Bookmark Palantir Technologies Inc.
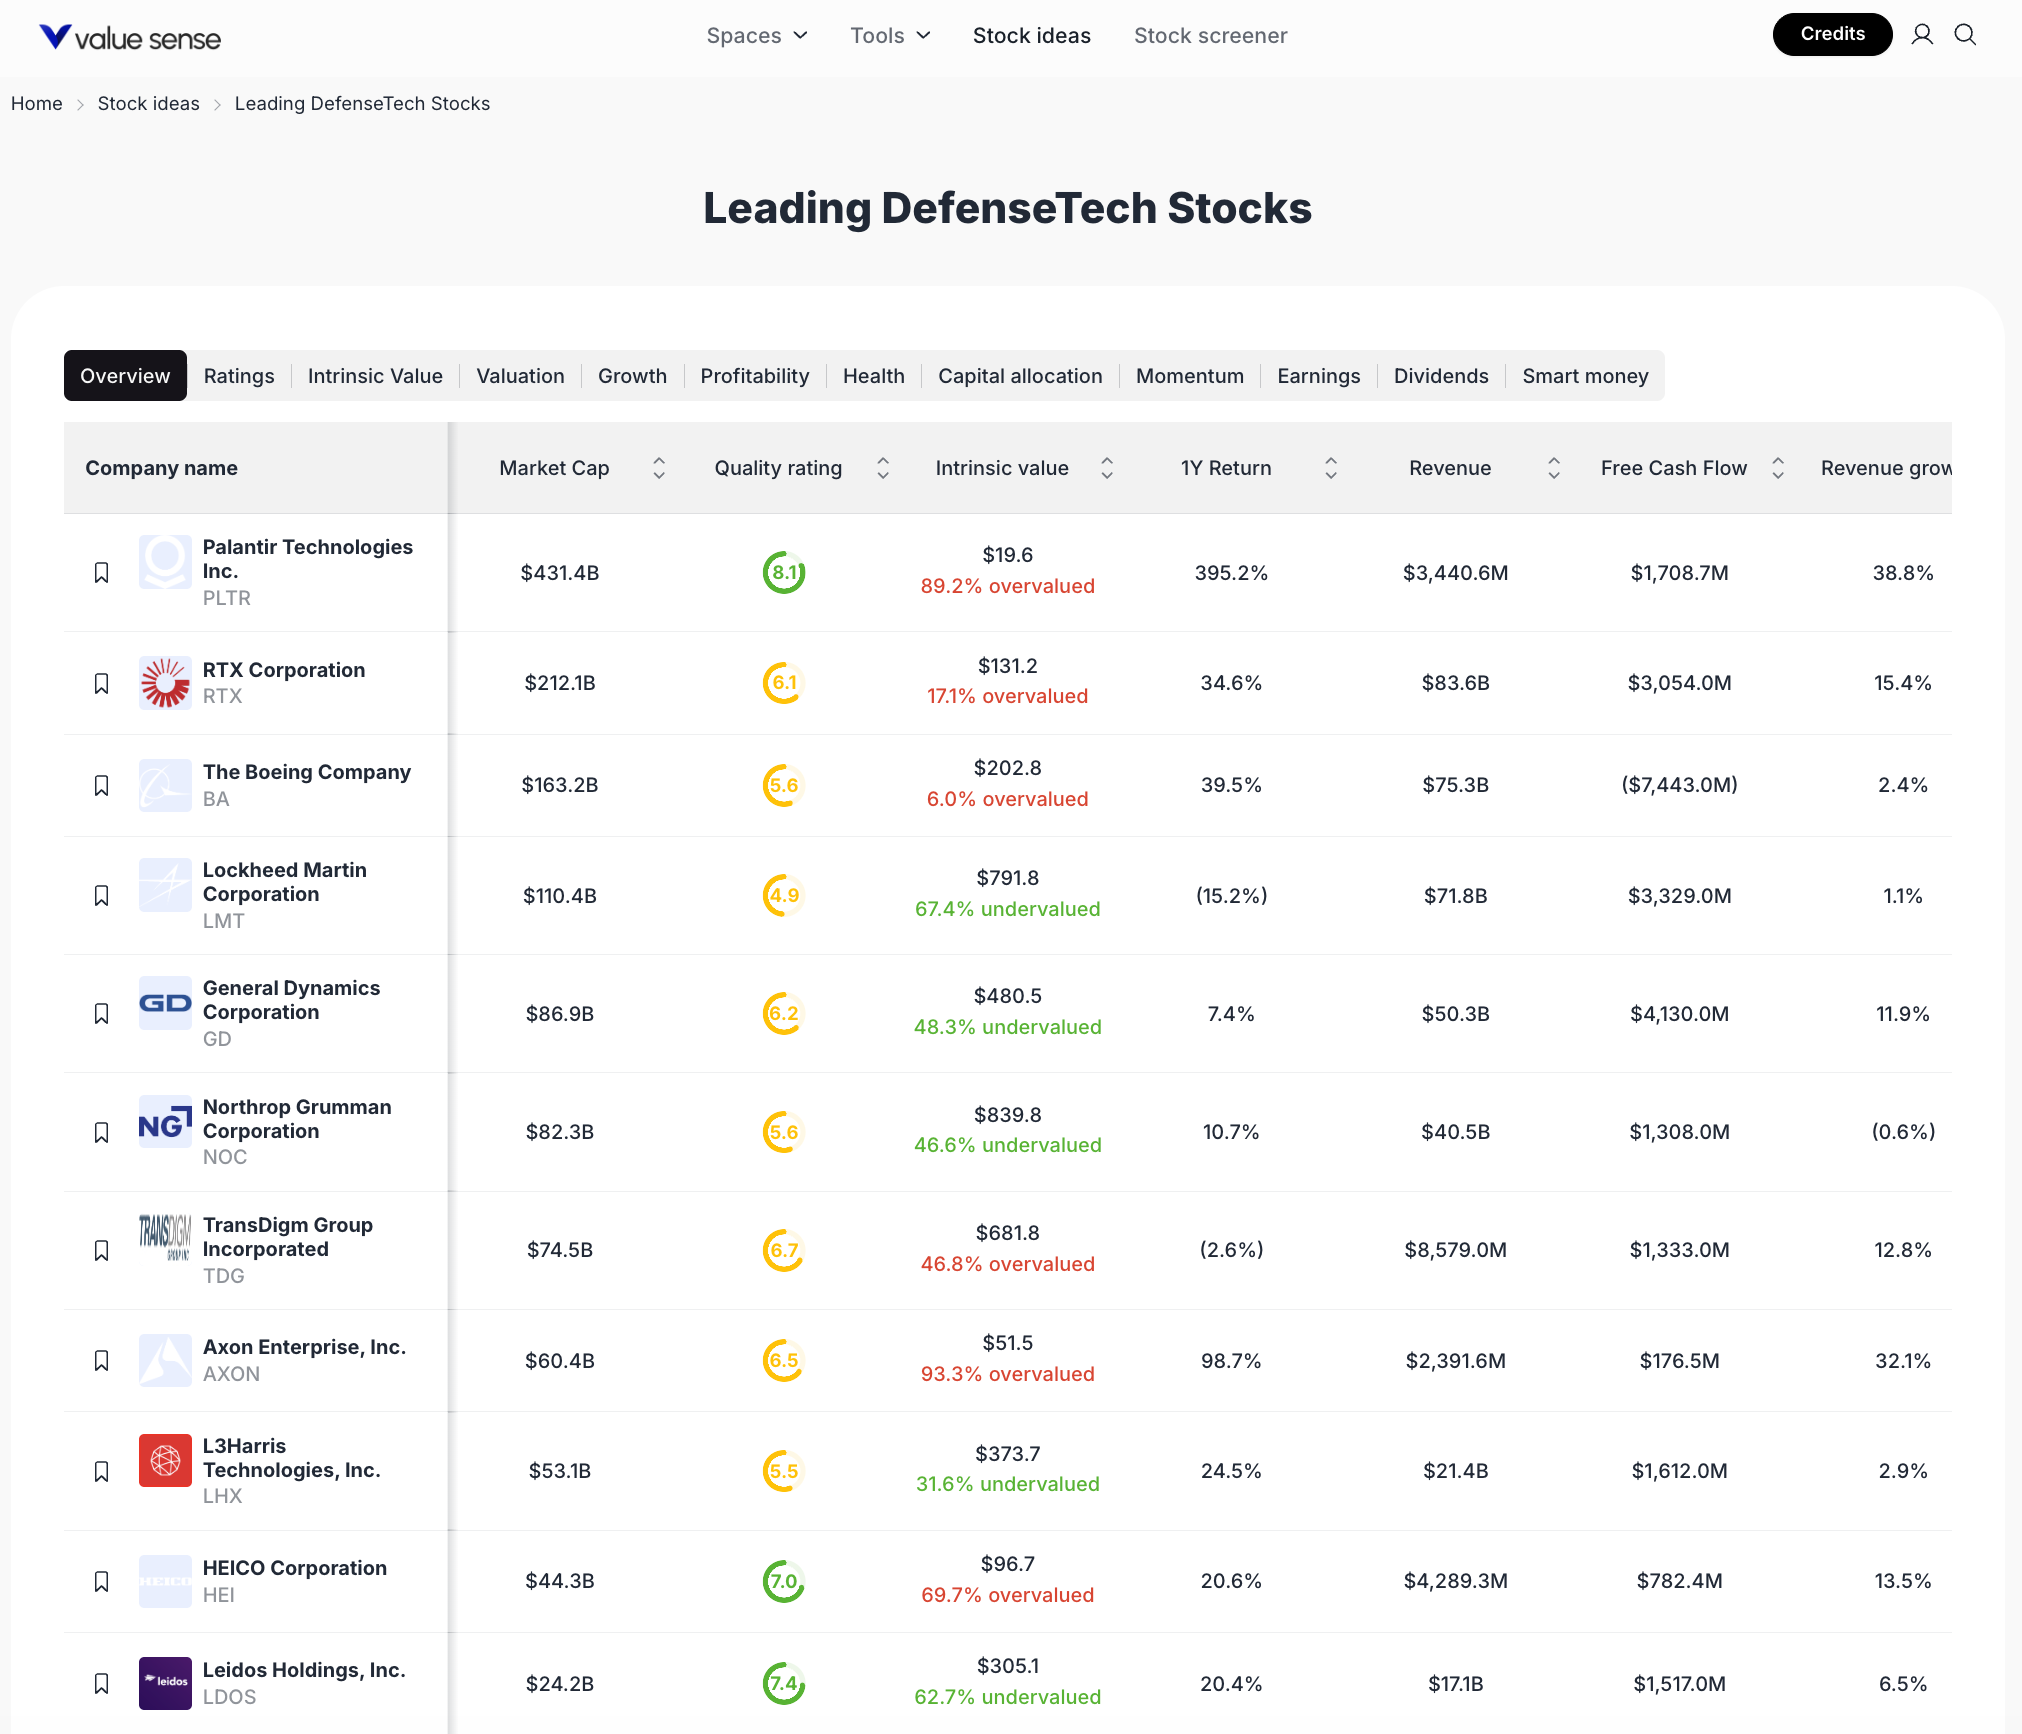Image resolution: width=2022 pixels, height=1734 pixels. pos(101,573)
